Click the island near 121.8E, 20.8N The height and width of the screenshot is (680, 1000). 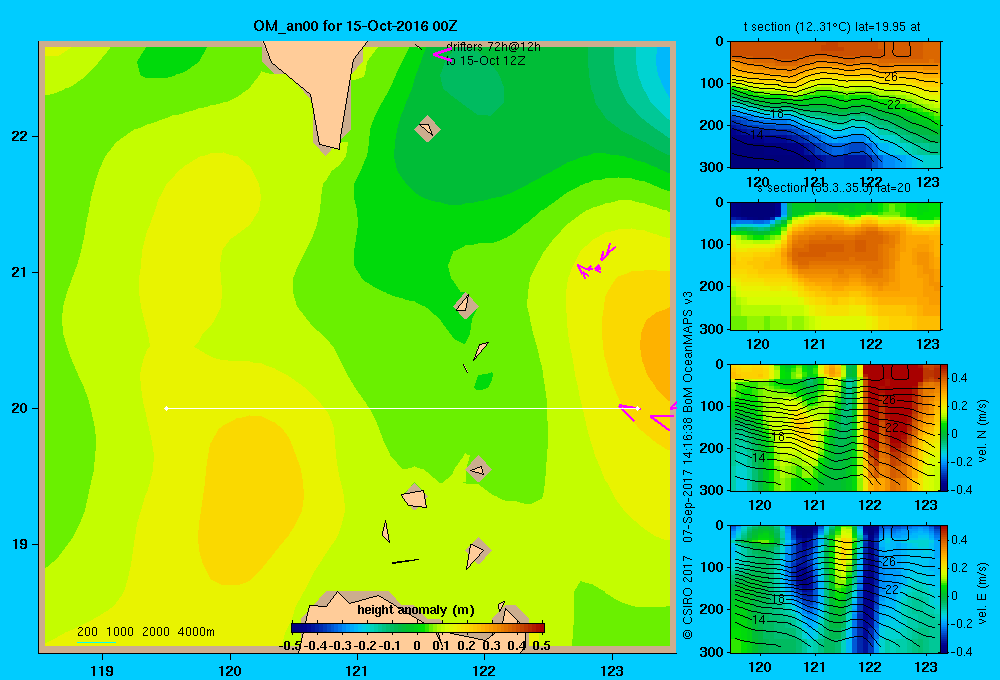[465, 306]
